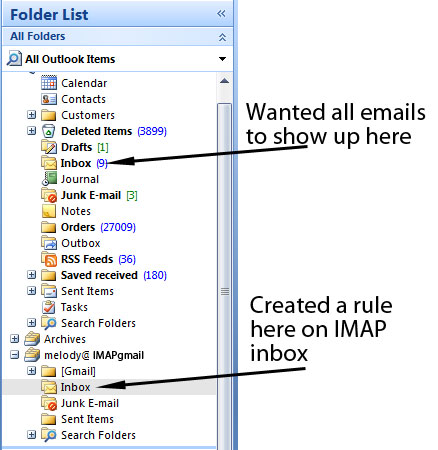438x450 pixels.
Task: Click the folder list scroll up arrow
Action: pyautogui.click(x=224, y=81)
